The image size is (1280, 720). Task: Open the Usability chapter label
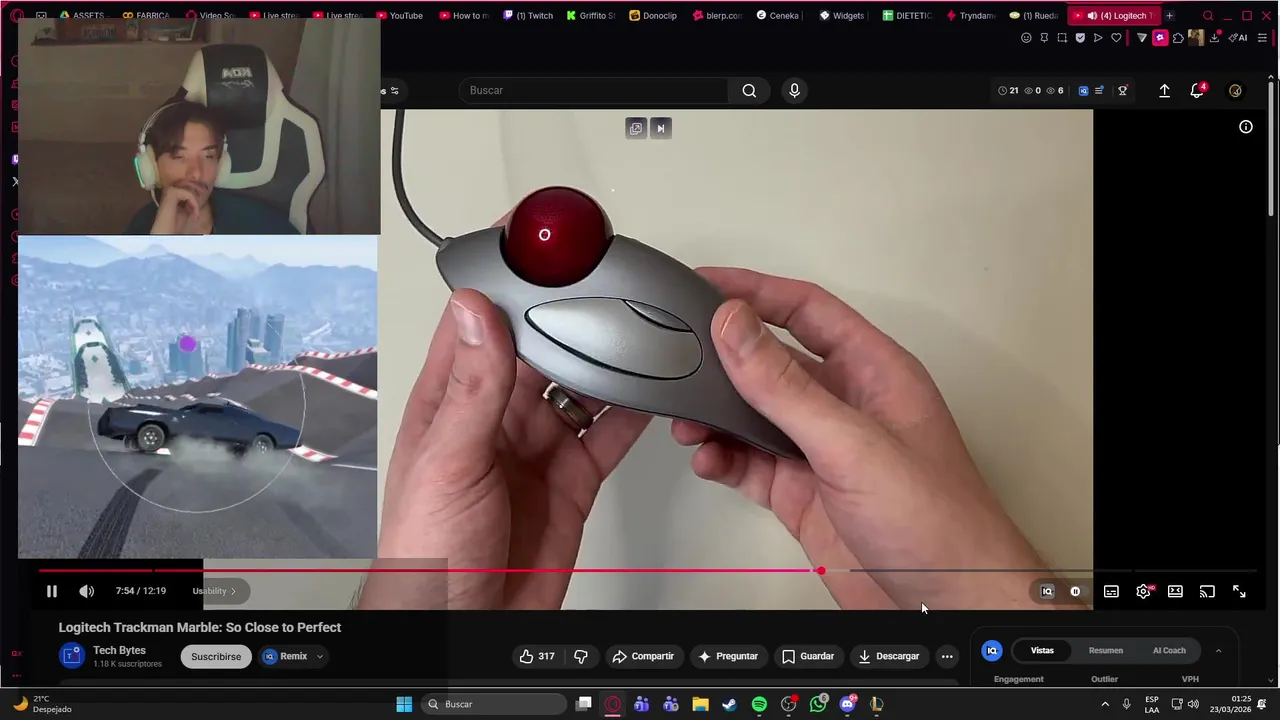point(214,591)
